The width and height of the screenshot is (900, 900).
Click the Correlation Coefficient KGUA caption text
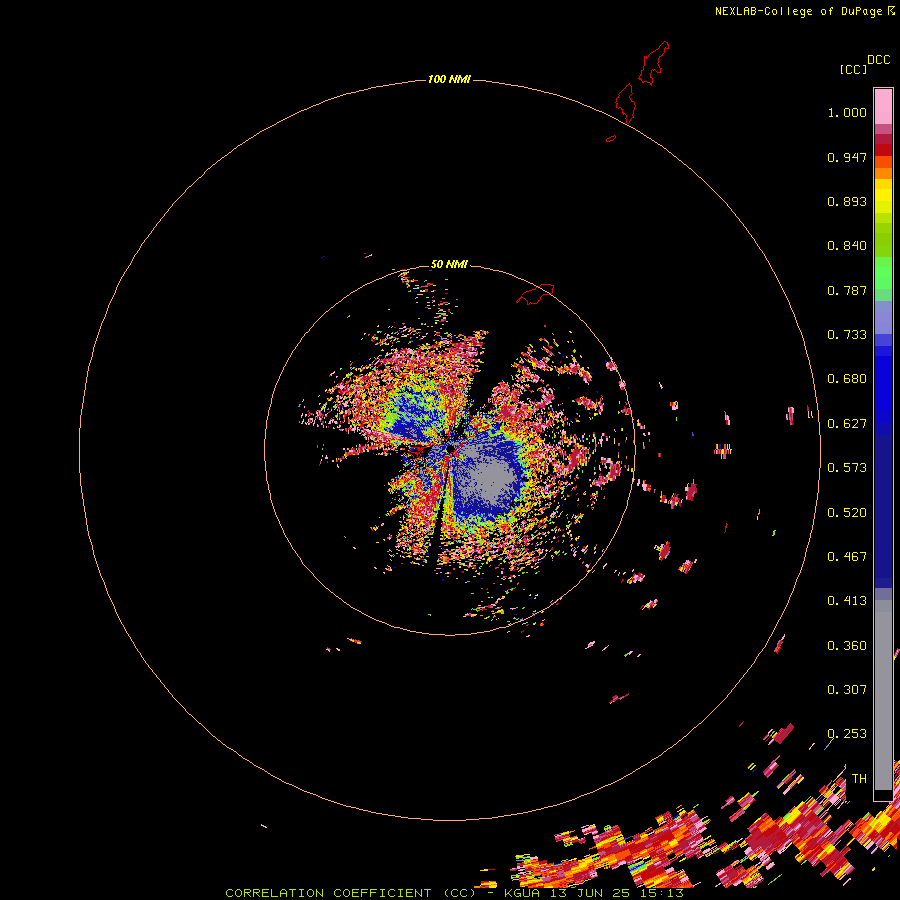click(454, 893)
